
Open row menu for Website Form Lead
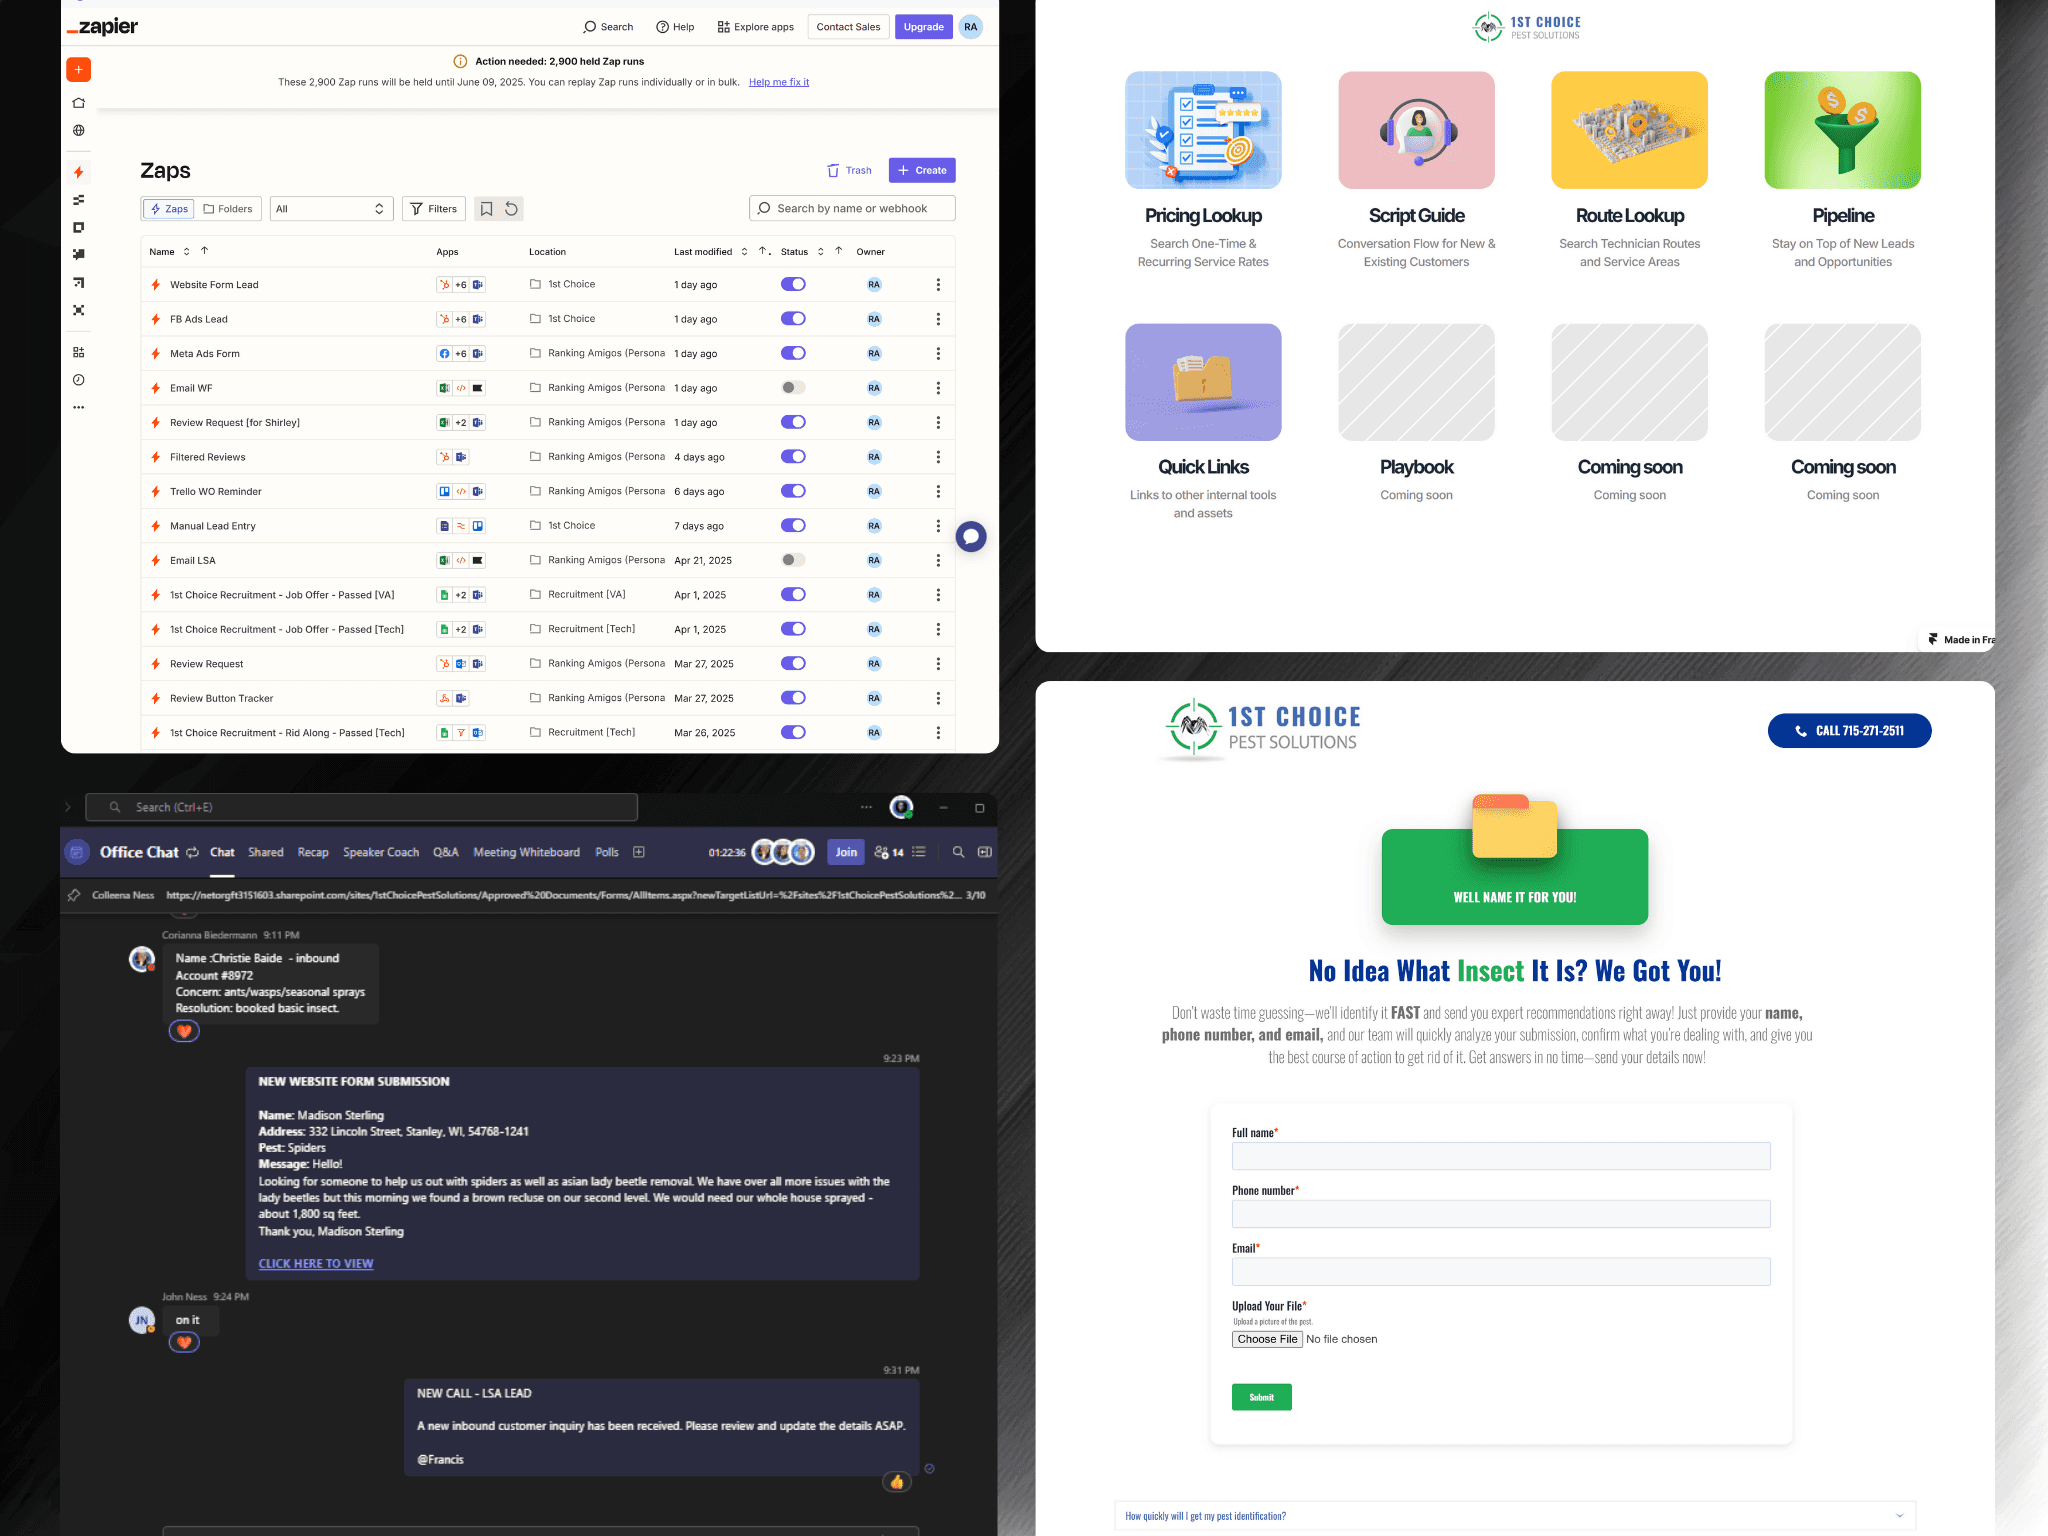[x=938, y=284]
